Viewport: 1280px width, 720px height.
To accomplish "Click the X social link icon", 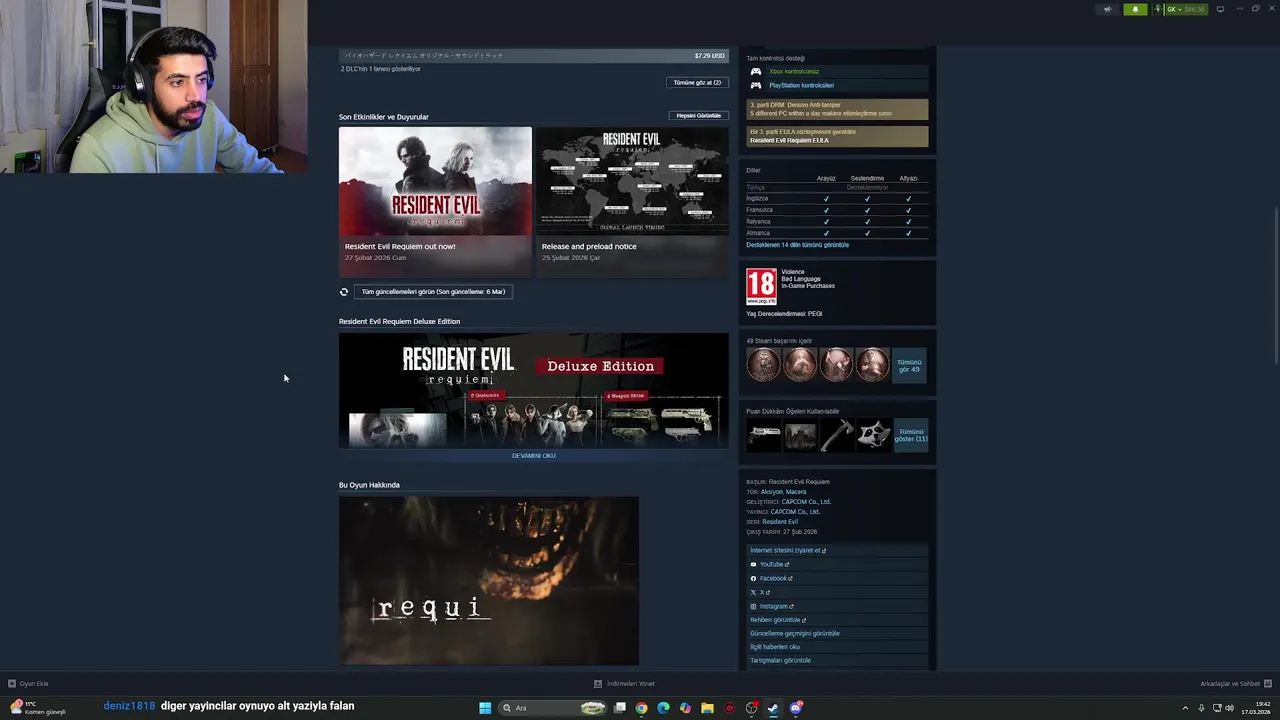I will [x=753, y=592].
